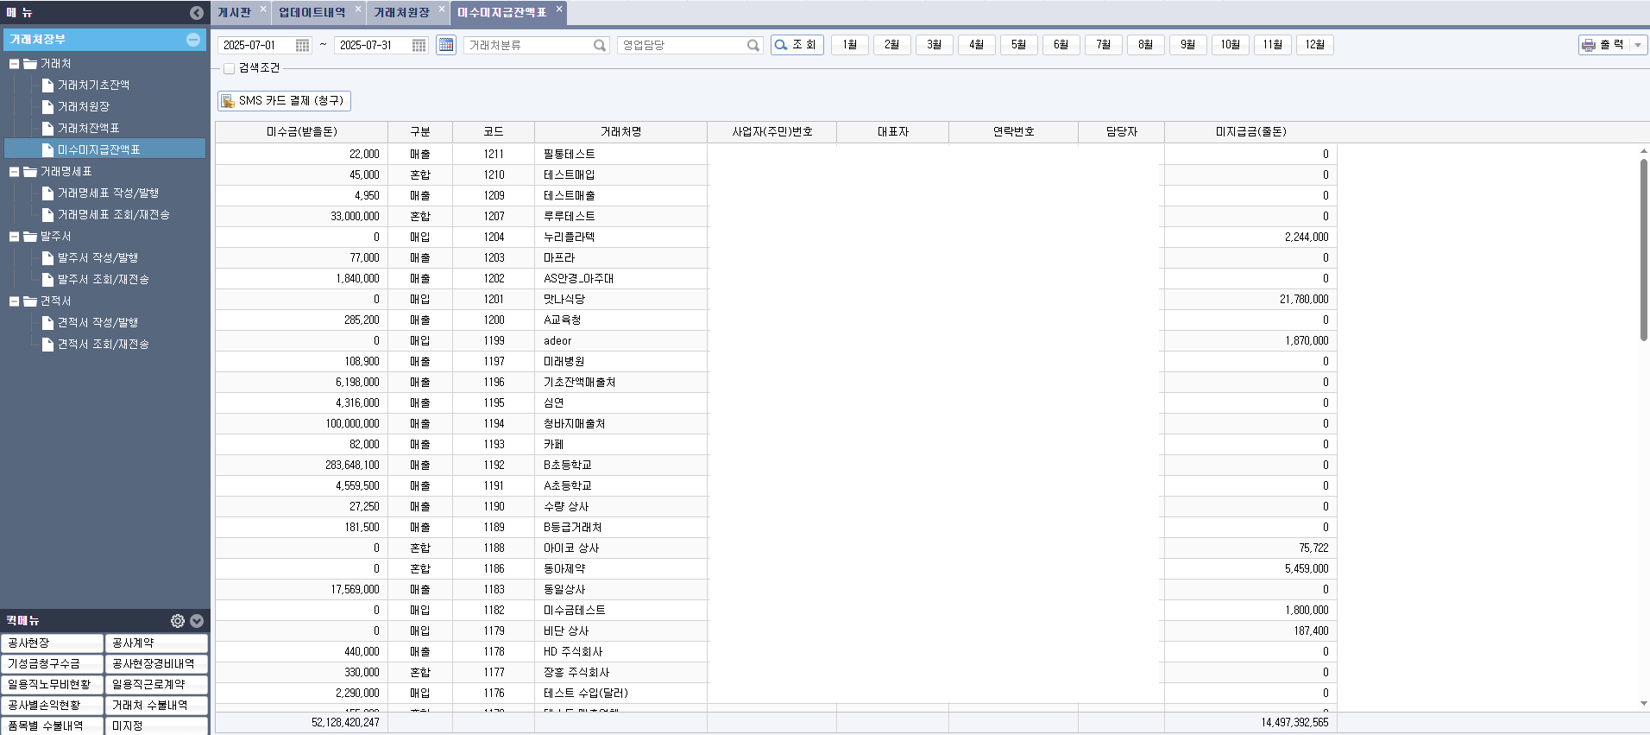Collapse the 메뉴 sidebar with the arrow icon

[196, 13]
